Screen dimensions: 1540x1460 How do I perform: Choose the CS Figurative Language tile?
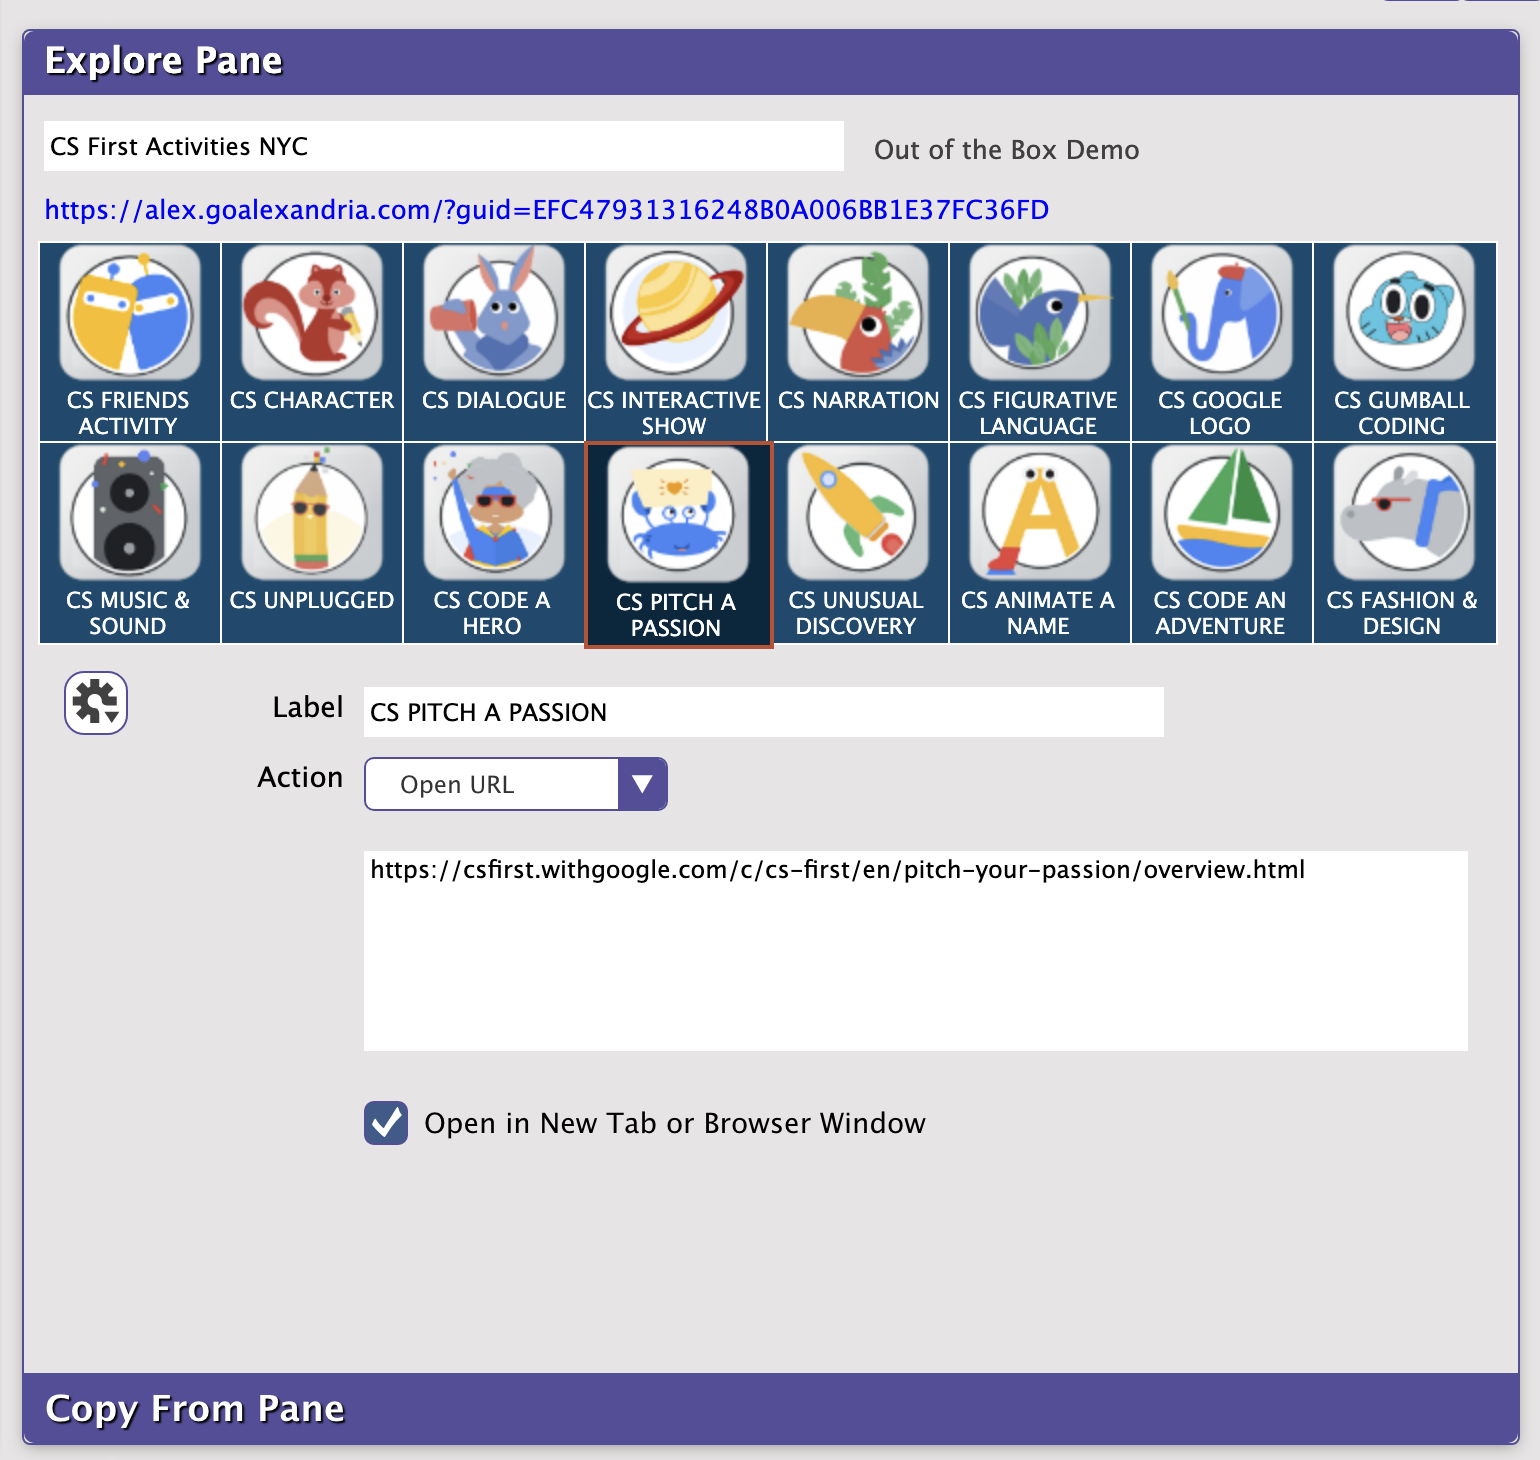[x=1040, y=342]
